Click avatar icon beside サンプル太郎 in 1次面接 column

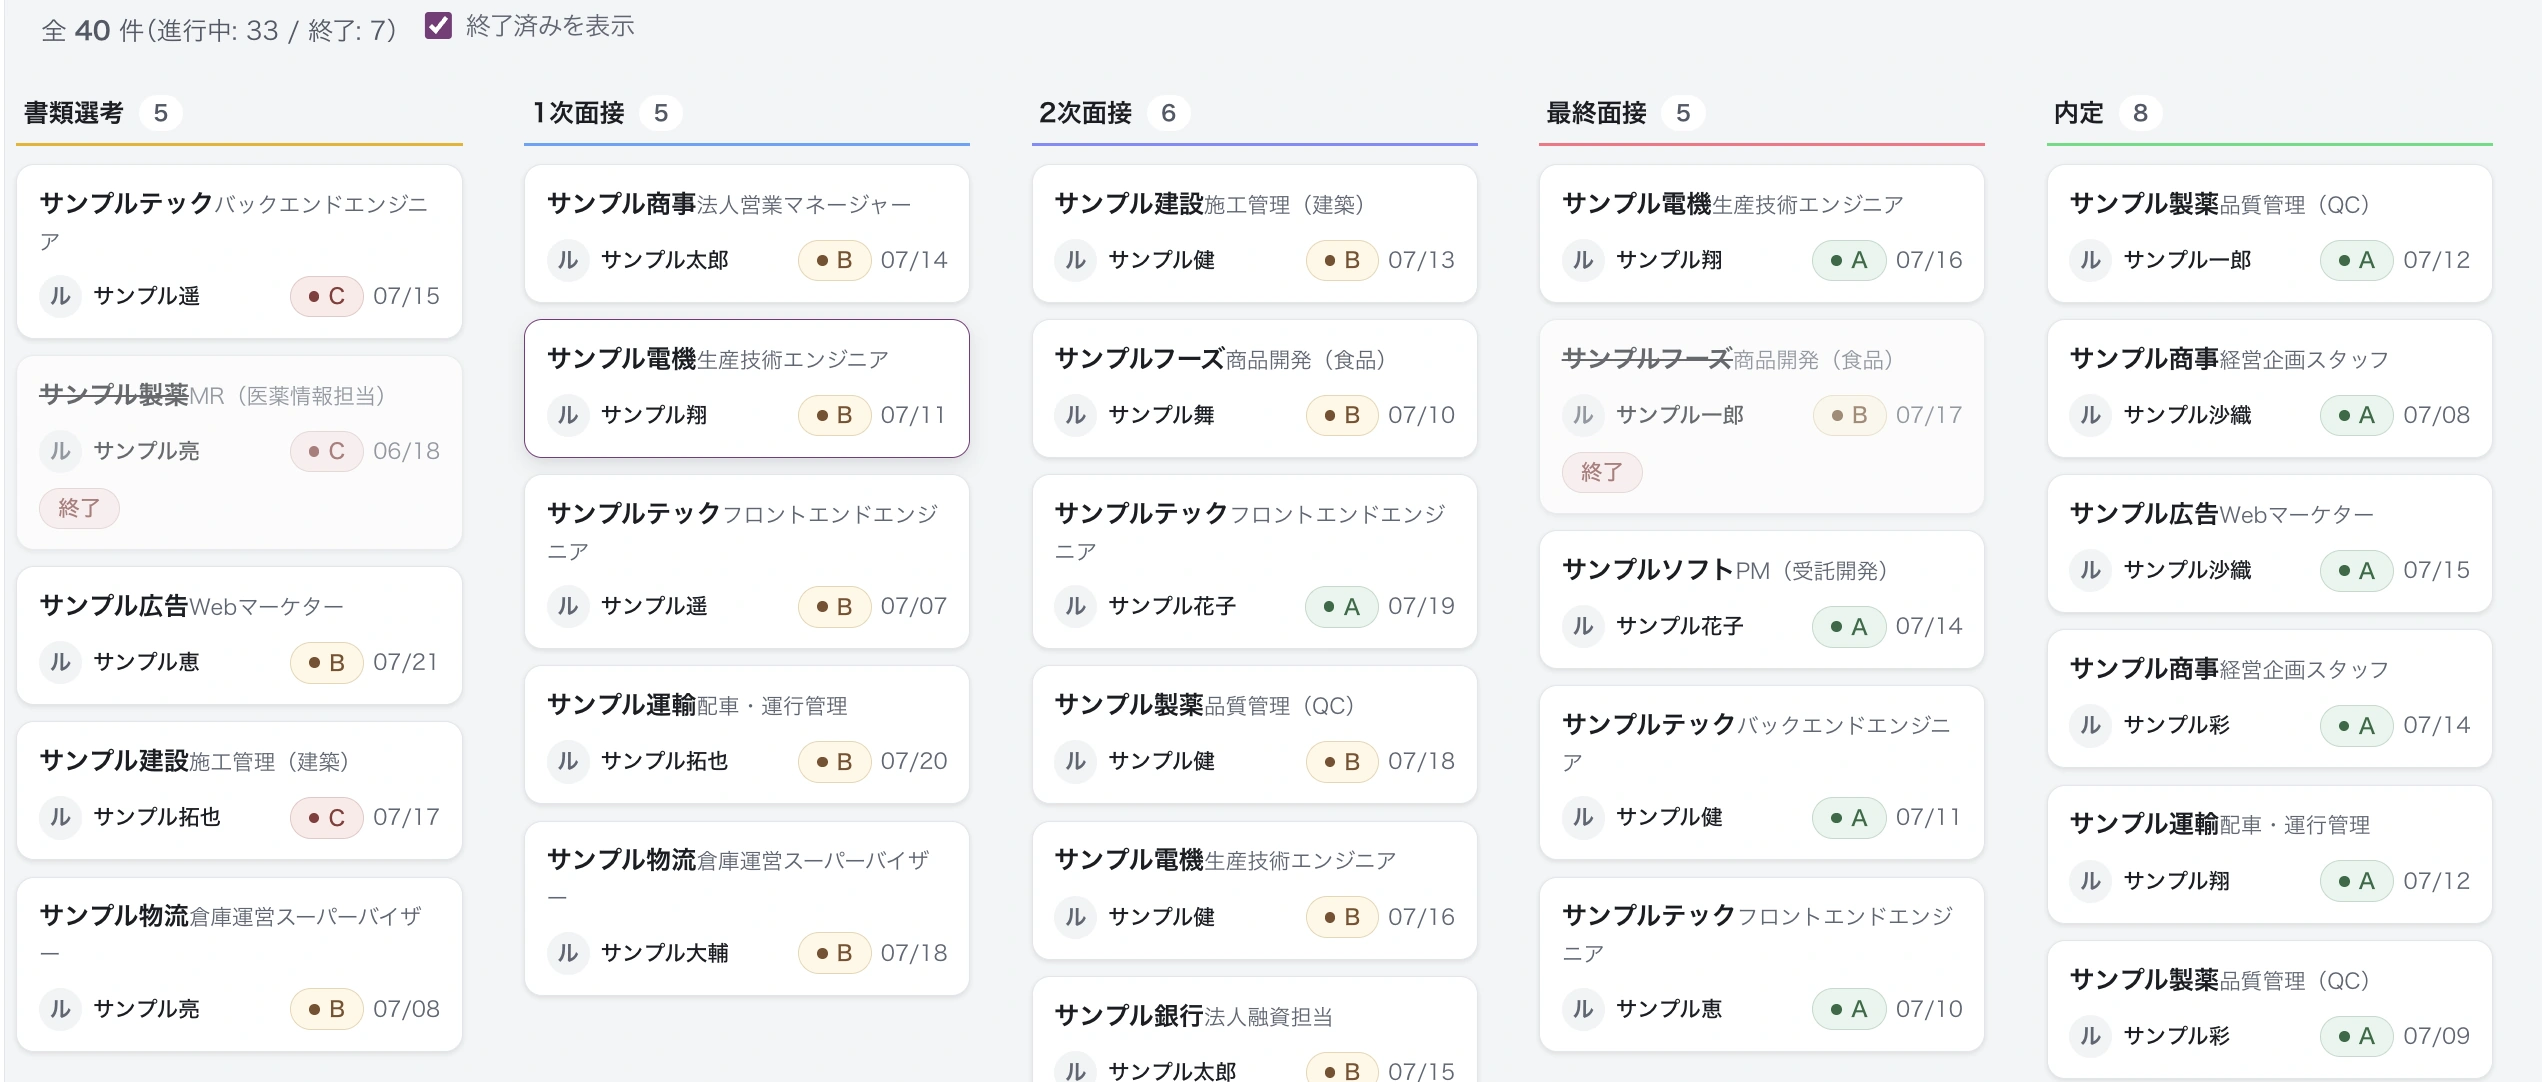click(568, 260)
